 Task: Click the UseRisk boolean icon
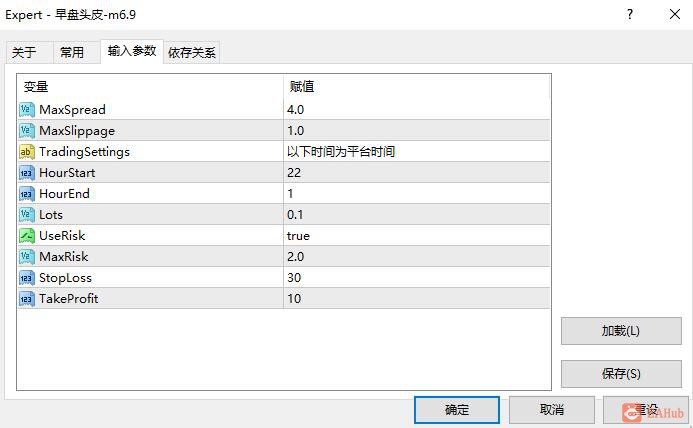(x=27, y=236)
